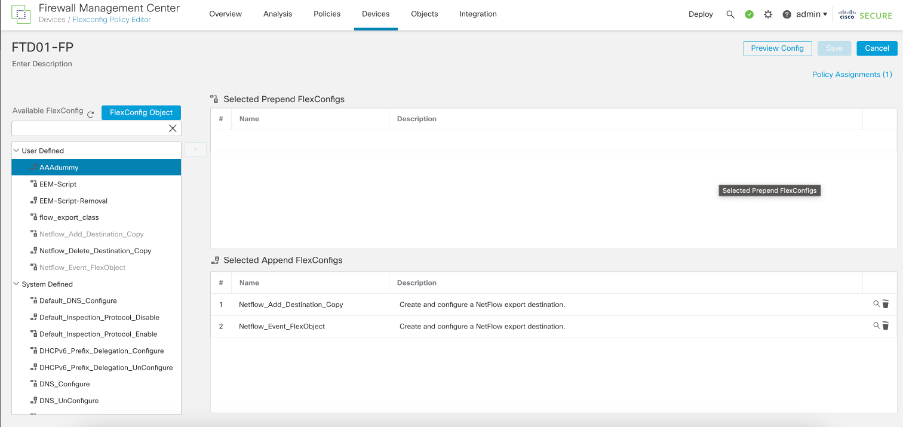Click the green status check icon

coord(749,14)
